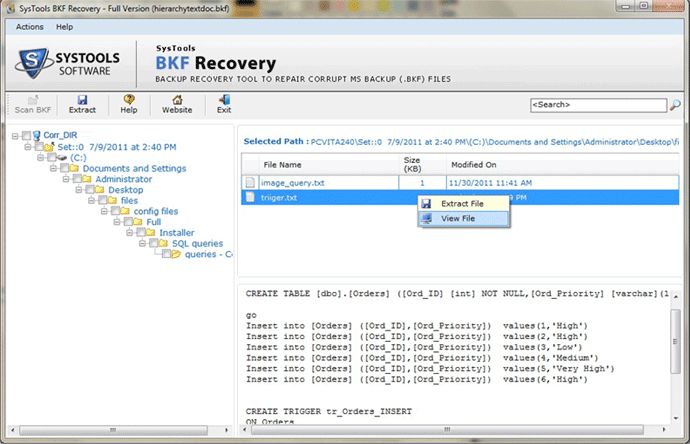Click the Corr_DIR computer icon
Image resolution: width=690 pixels, height=444 pixels.
point(37,135)
